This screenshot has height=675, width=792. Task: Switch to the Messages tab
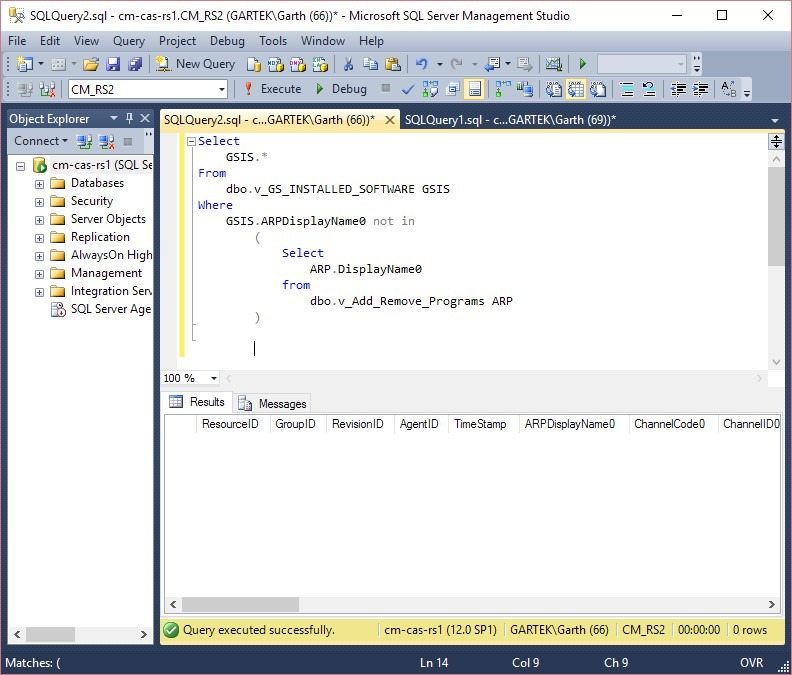tap(273, 404)
